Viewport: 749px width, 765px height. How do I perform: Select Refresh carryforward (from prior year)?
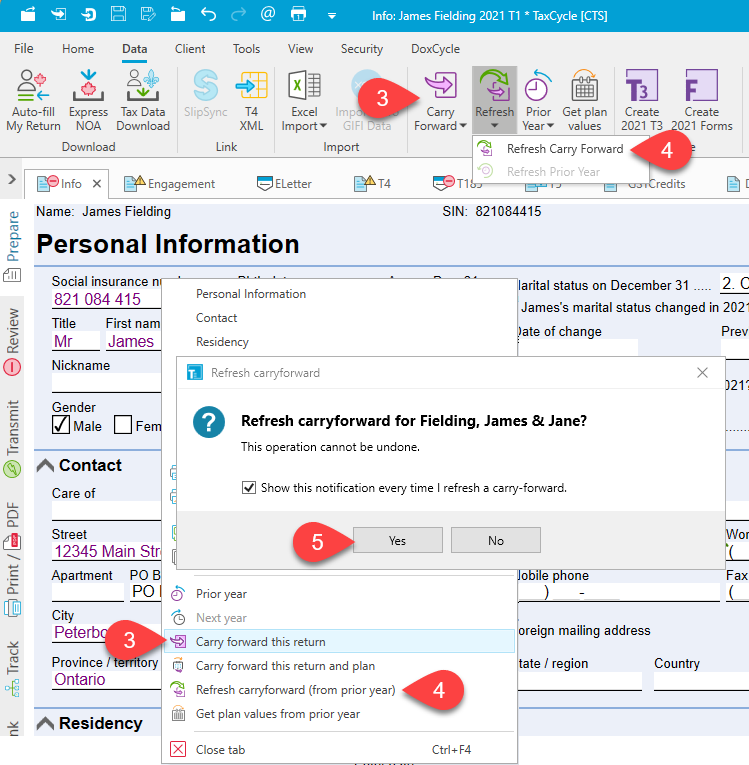click(340, 689)
